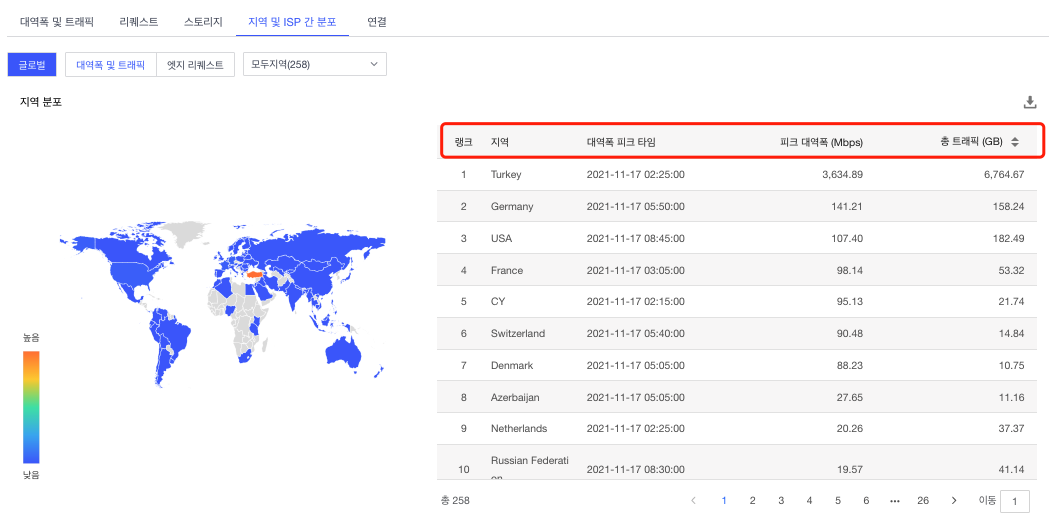Go to page 2 of results
Image resolution: width=1052 pixels, height=519 pixels.
pos(752,500)
